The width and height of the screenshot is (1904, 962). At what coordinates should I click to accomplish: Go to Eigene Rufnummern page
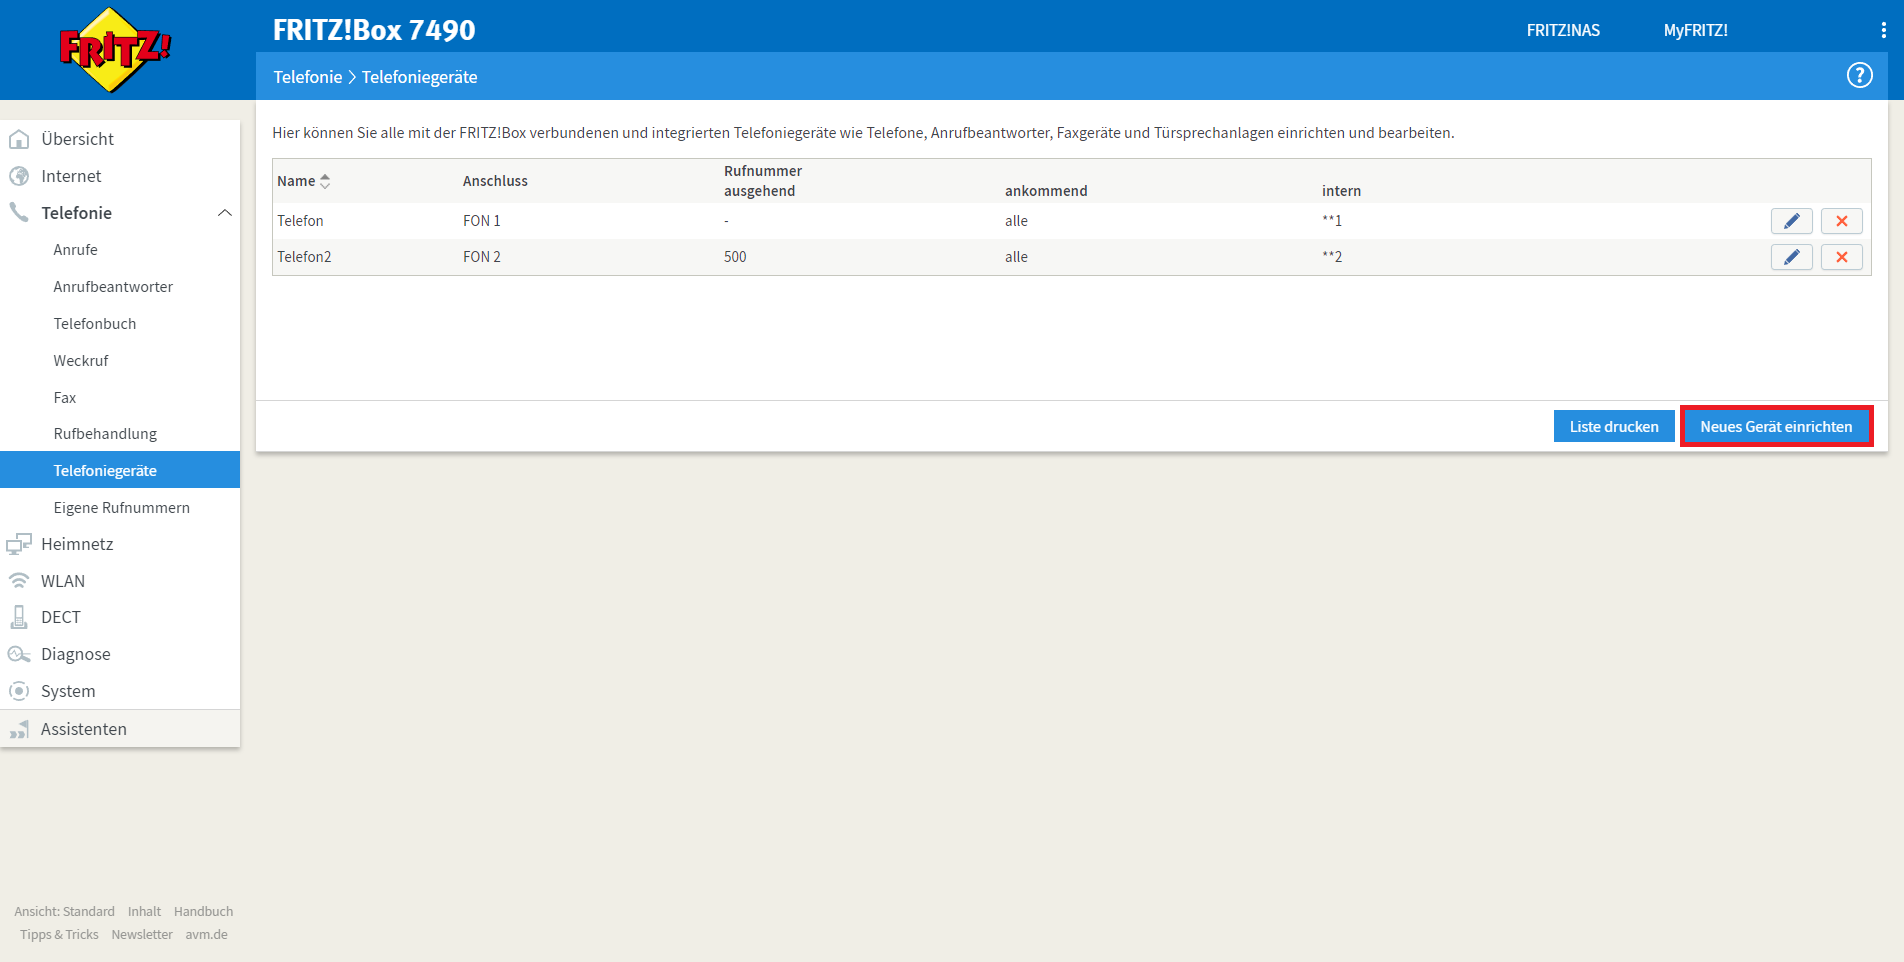[121, 508]
